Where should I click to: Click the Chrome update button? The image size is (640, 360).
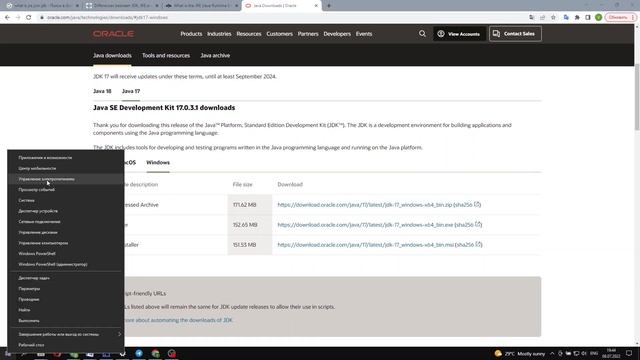(620, 18)
